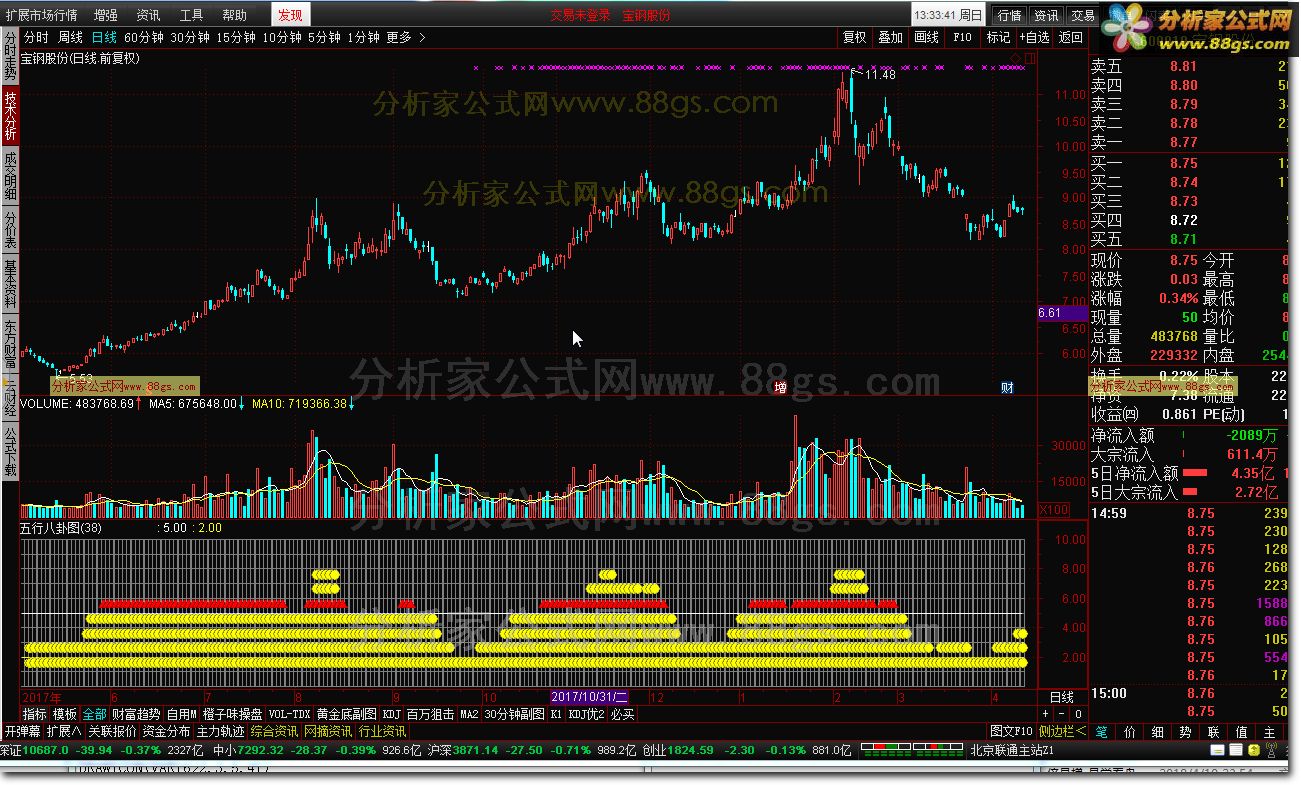Switch to 30分钟 period
Screen dimensions: 1301x785
190,37
